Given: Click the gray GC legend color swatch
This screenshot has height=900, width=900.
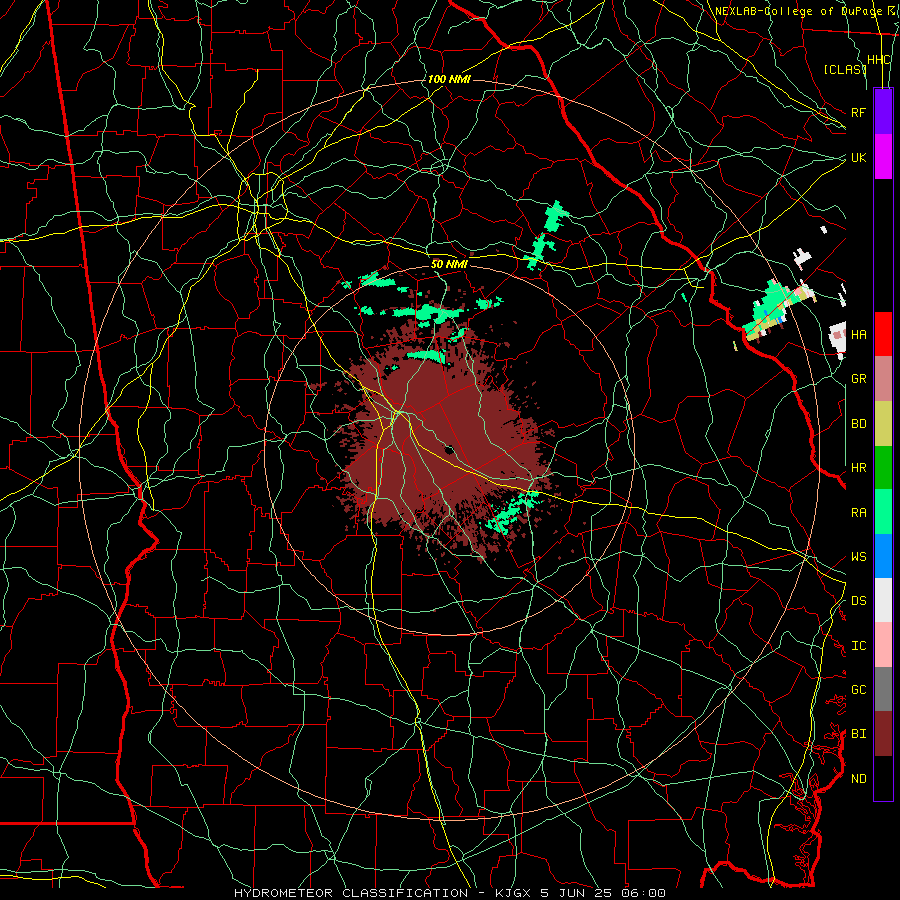Looking at the screenshot, I should tap(883, 689).
